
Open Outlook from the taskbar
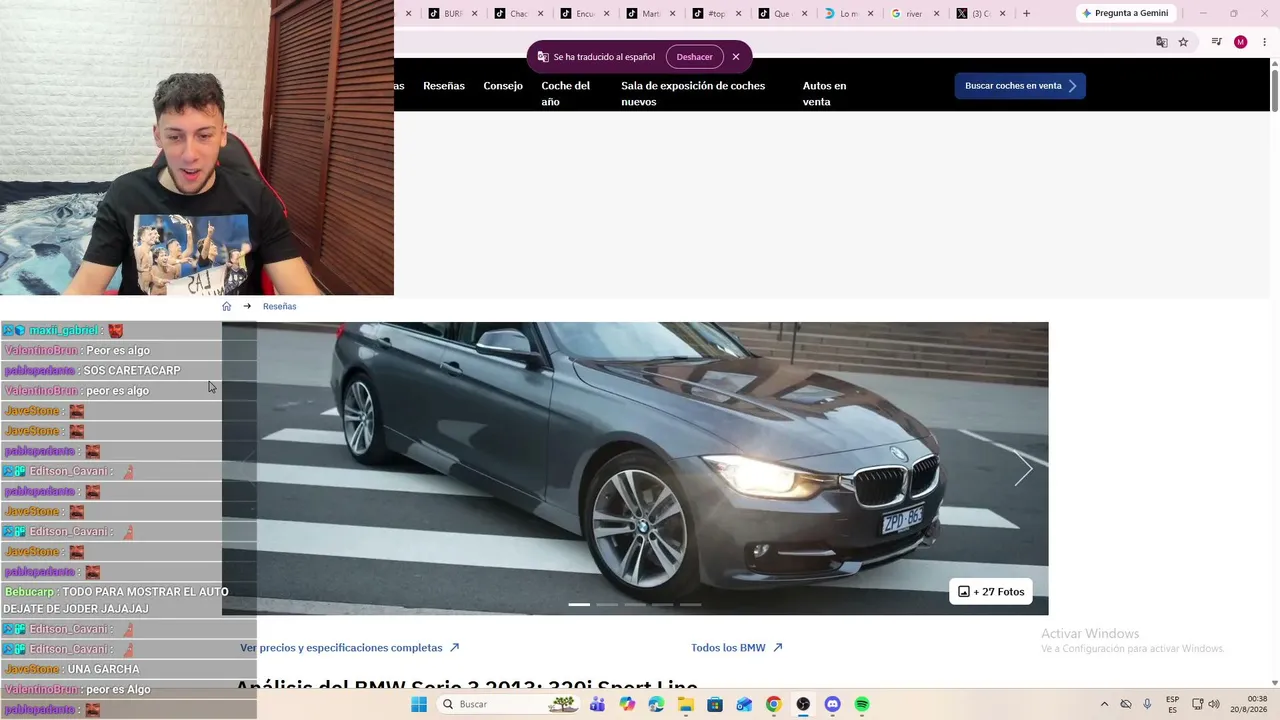coord(744,704)
